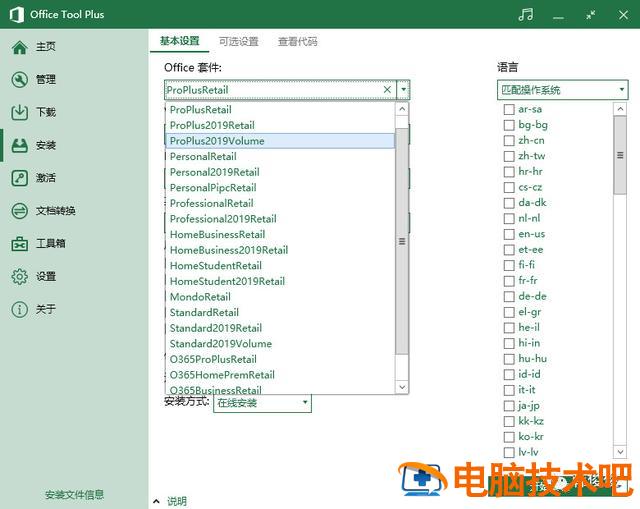Go to 工具箱 in the sidebar

(51, 244)
